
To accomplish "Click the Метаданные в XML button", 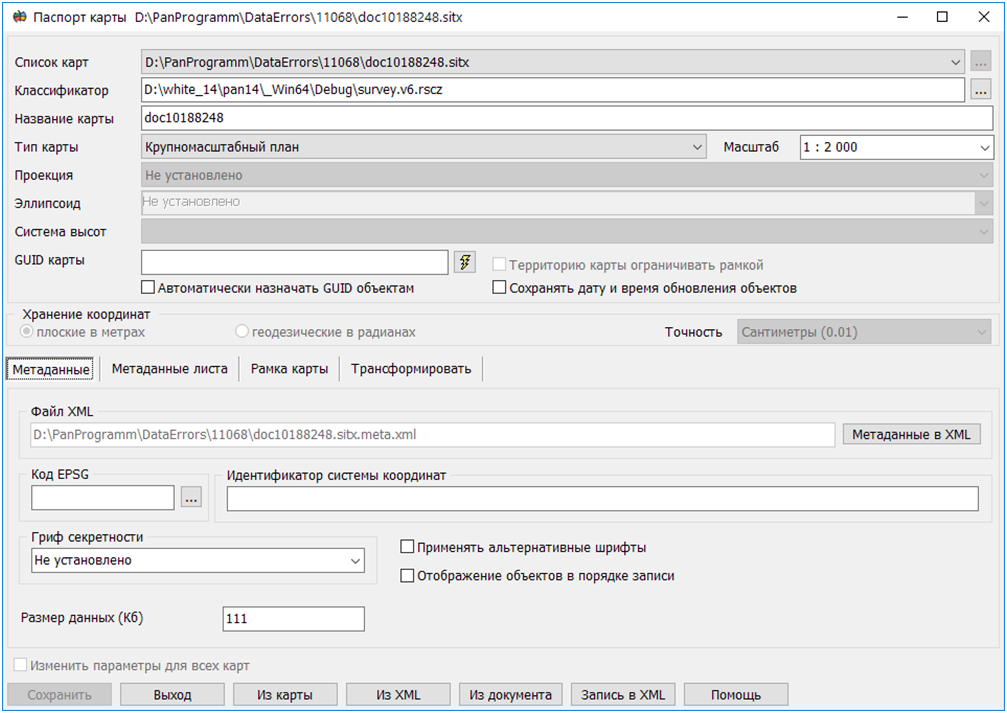I will 911,434.
